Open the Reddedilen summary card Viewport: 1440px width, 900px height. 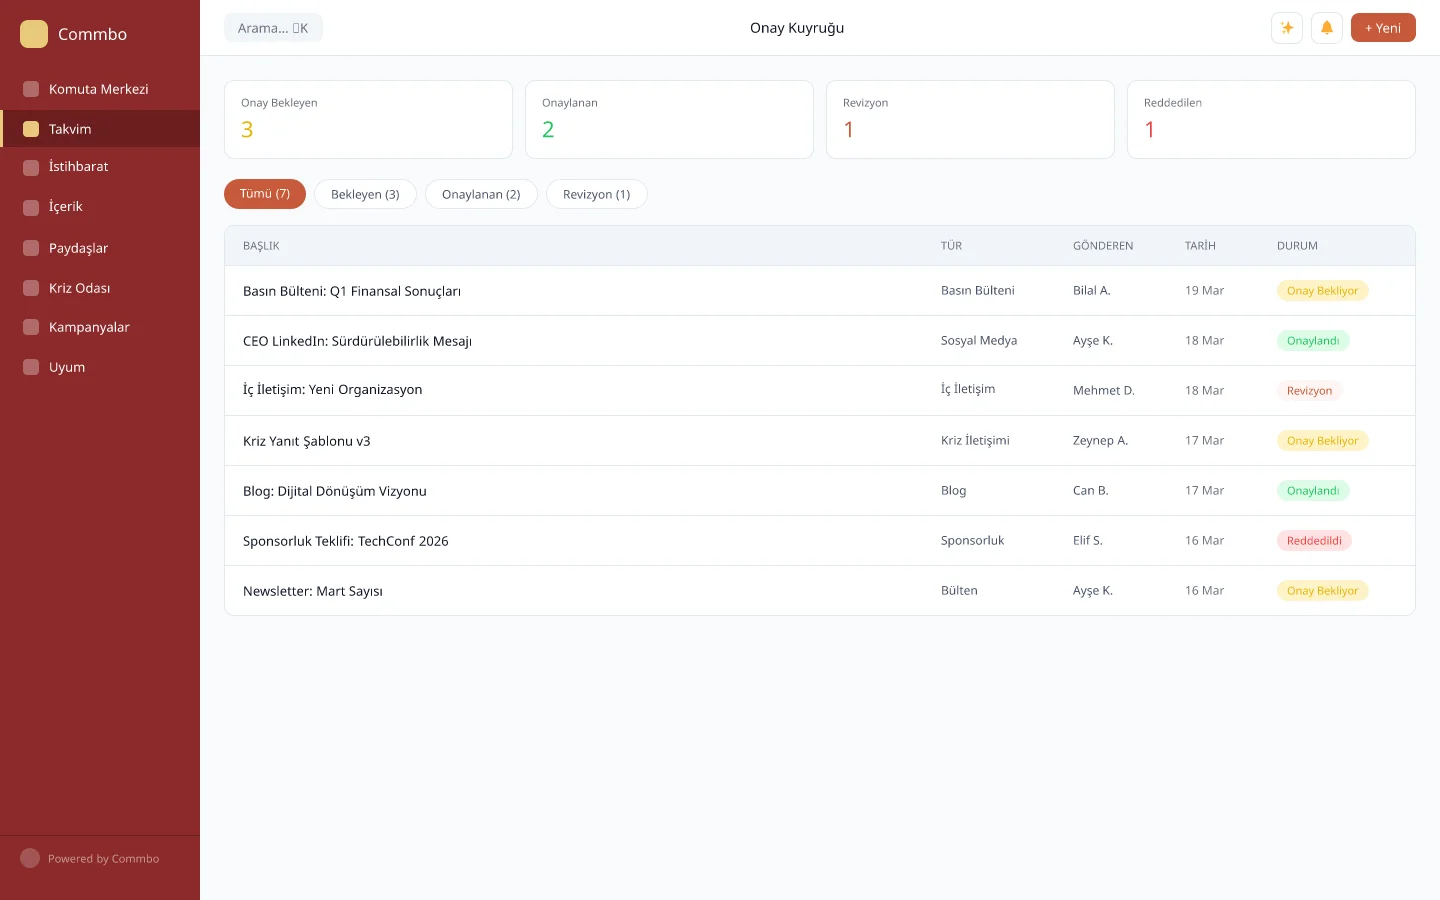1270,119
